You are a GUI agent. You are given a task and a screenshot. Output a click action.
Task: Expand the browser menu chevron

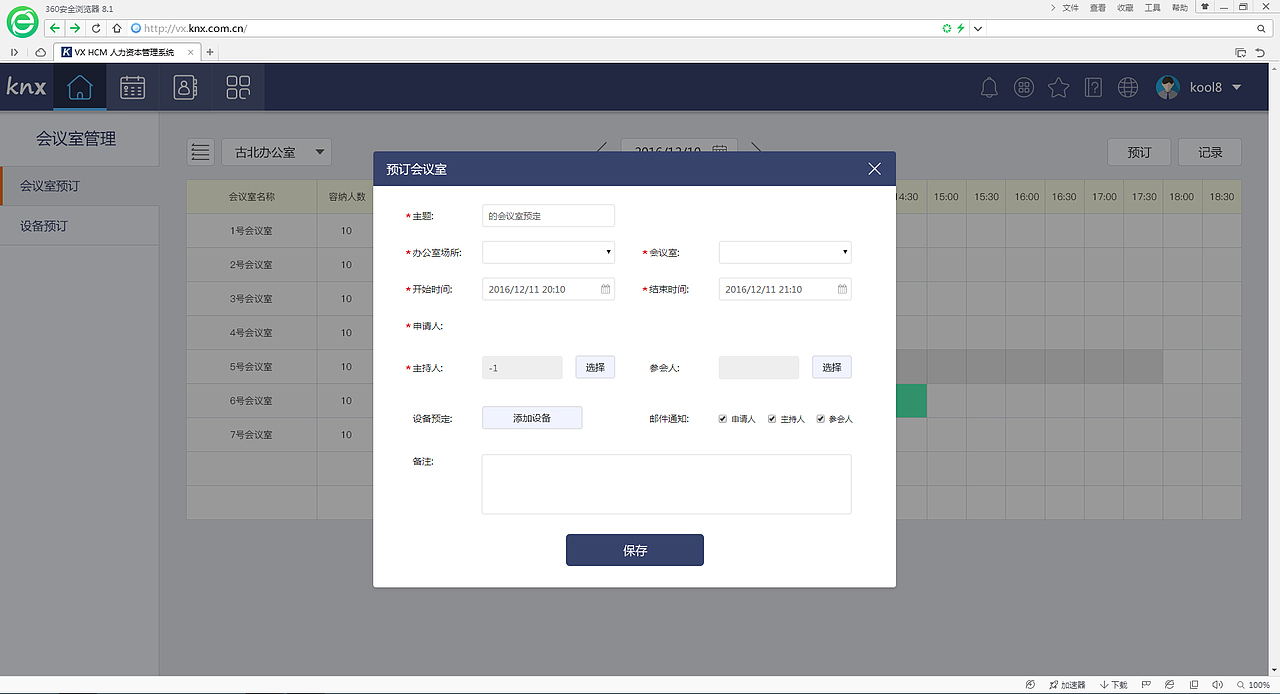pos(1054,7)
